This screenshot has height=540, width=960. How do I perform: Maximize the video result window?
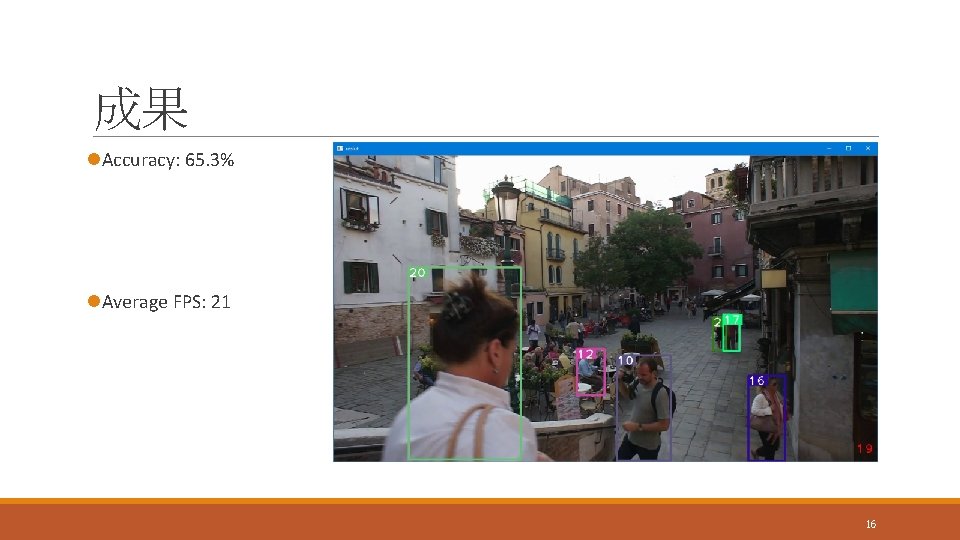click(x=849, y=148)
